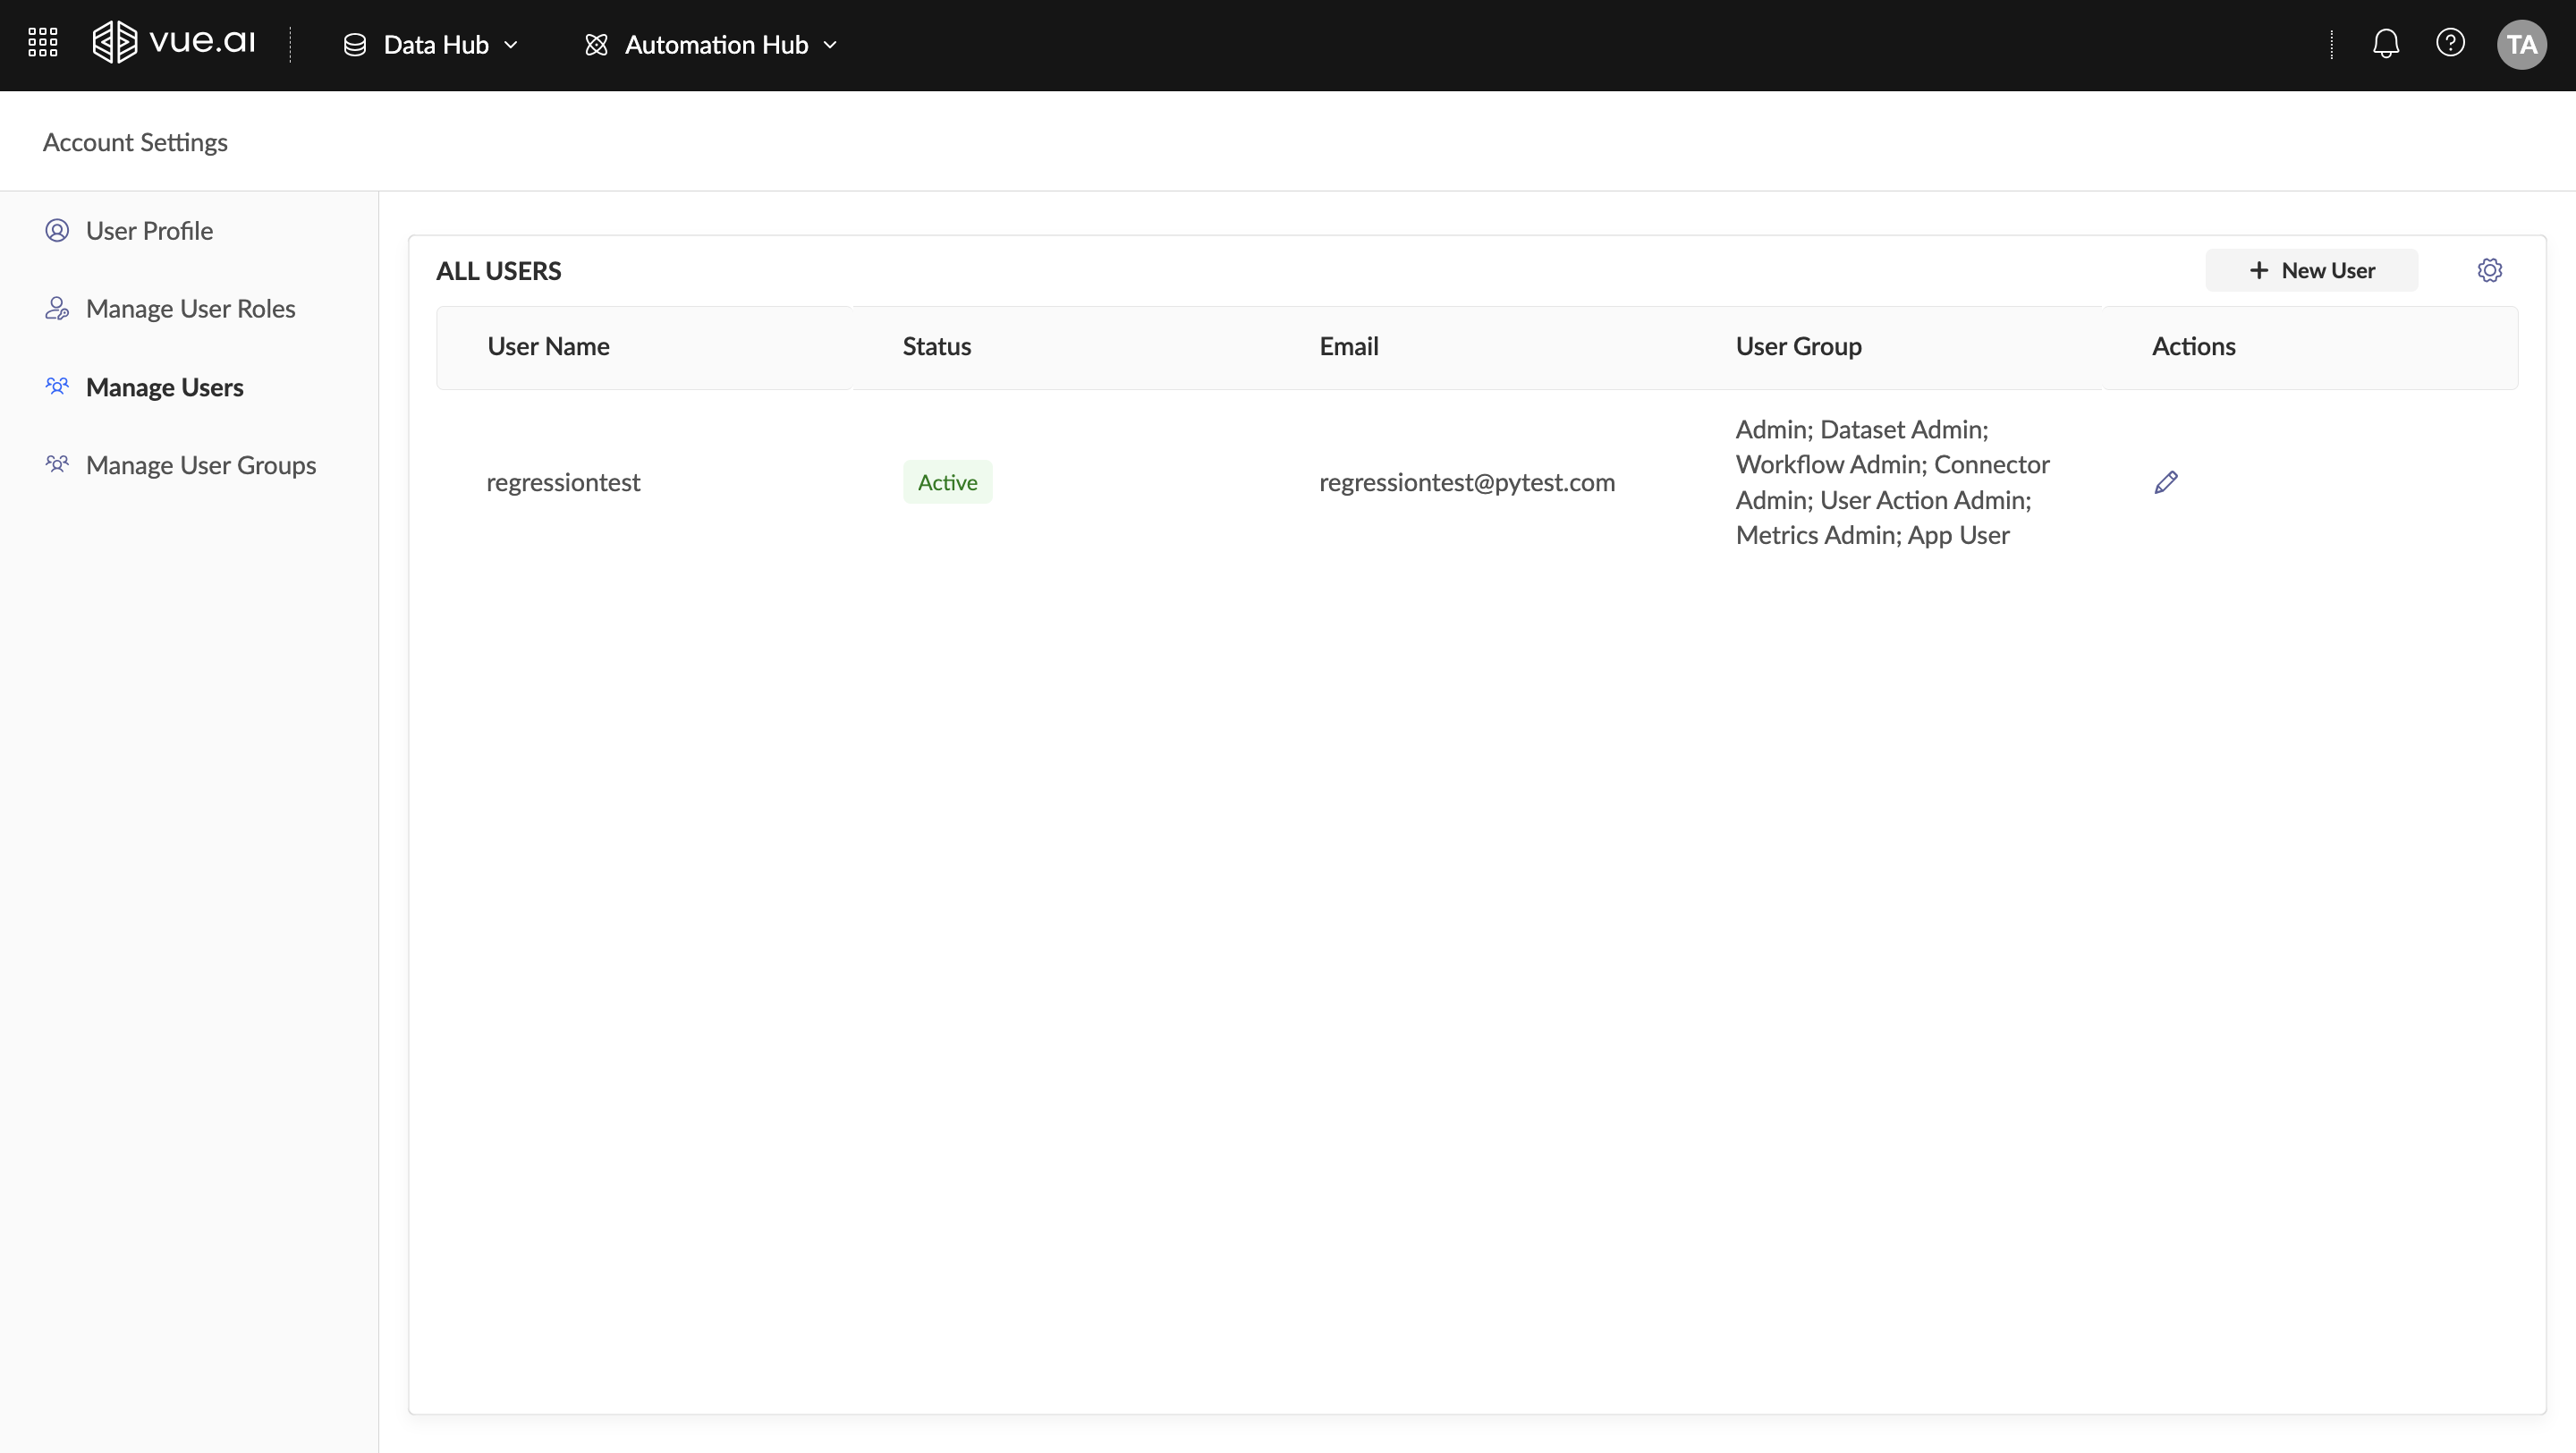Image resolution: width=2576 pixels, height=1453 pixels.
Task: Open Manage User Groups section
Action: pos(200,465)
